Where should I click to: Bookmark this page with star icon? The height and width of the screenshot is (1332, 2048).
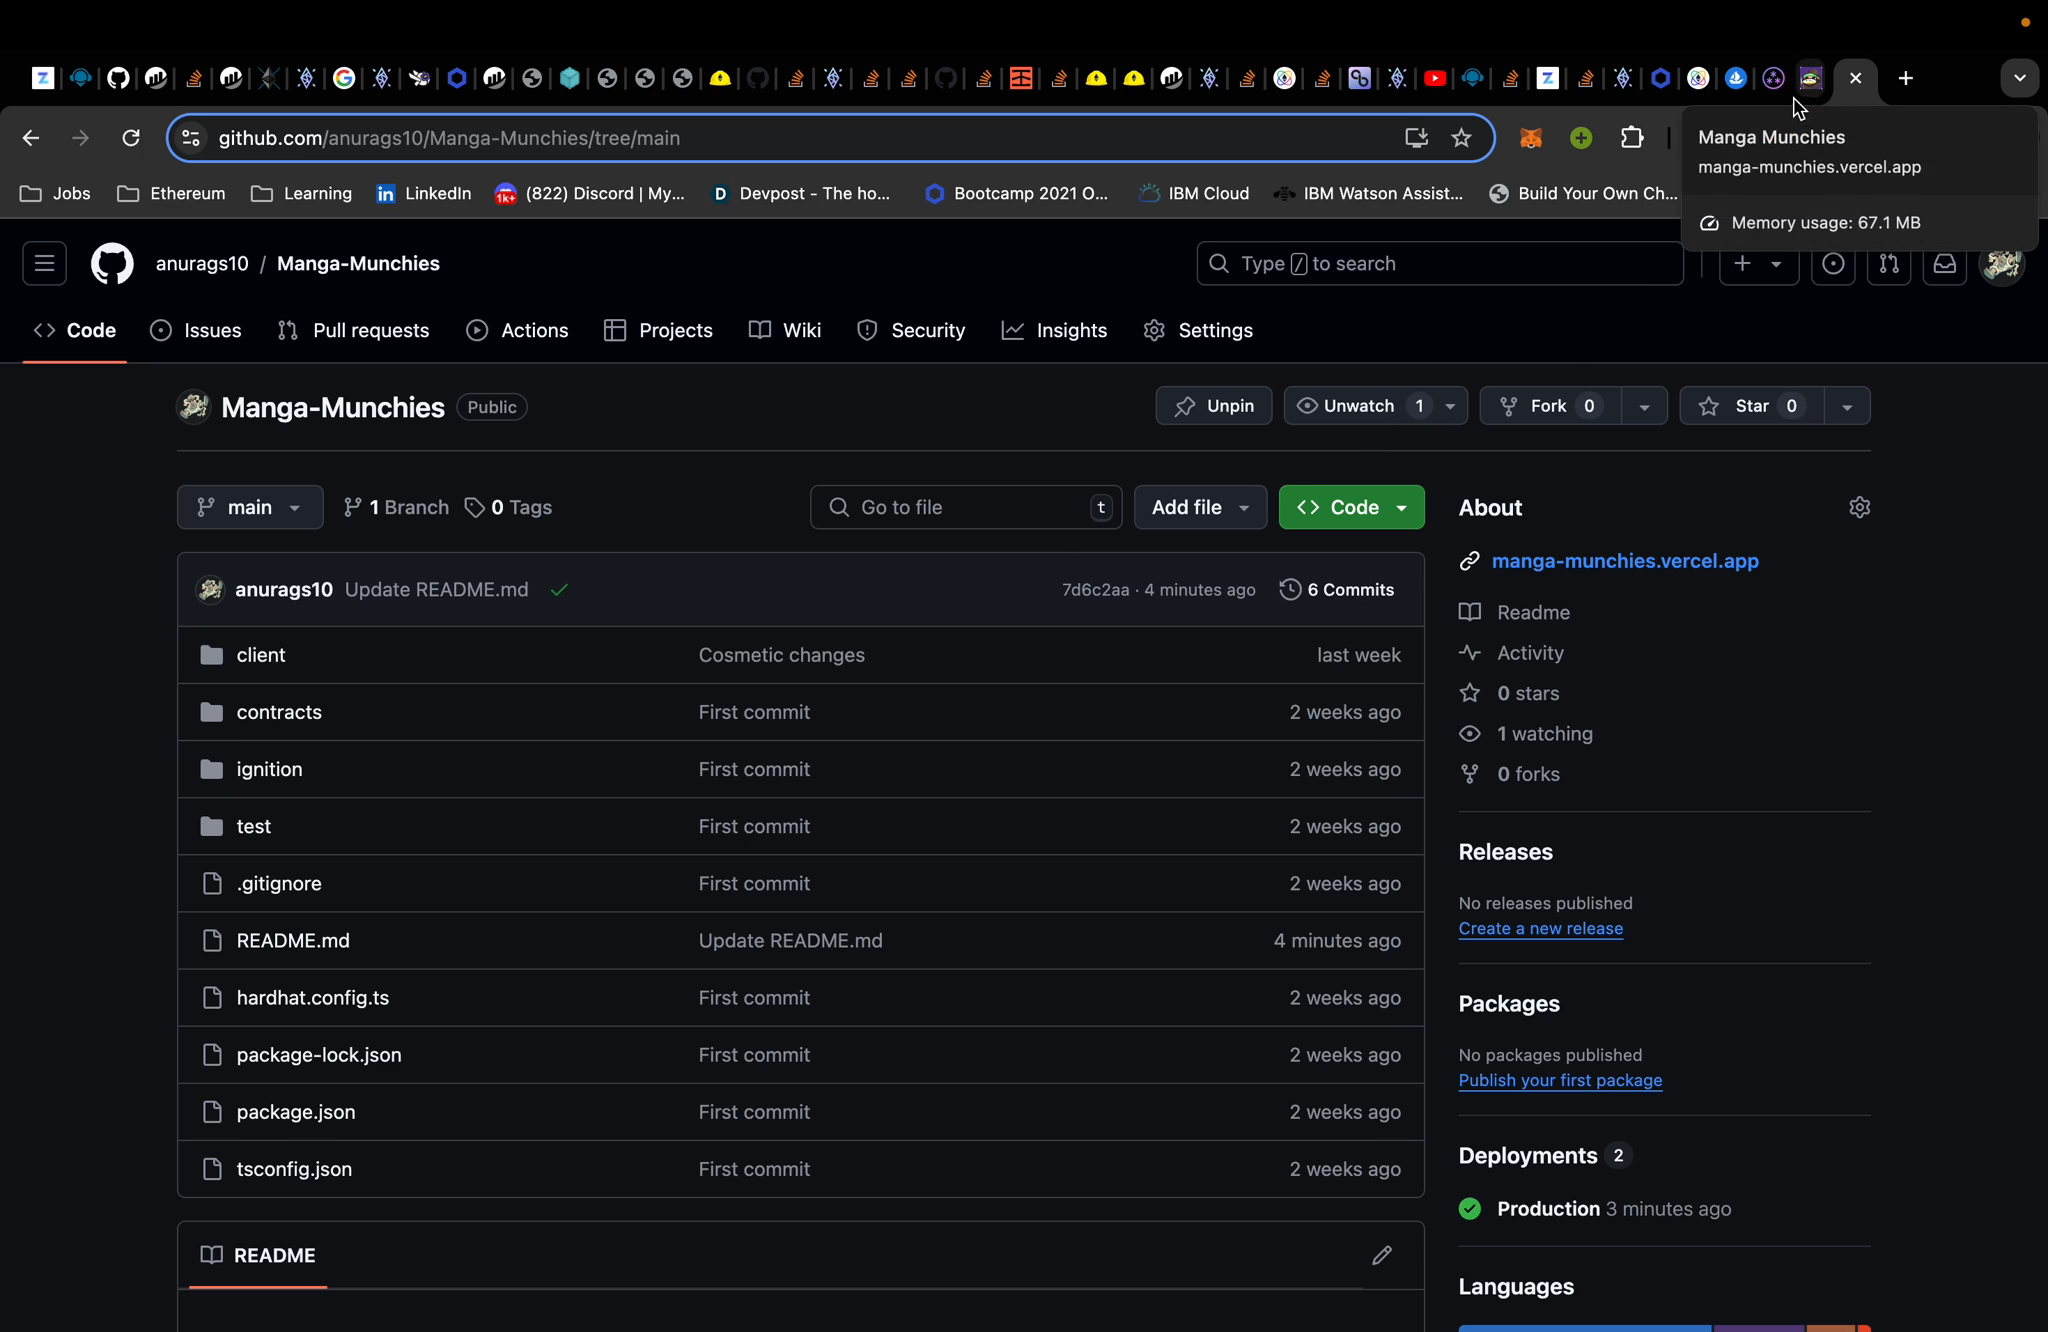(x=1461, y=138)
